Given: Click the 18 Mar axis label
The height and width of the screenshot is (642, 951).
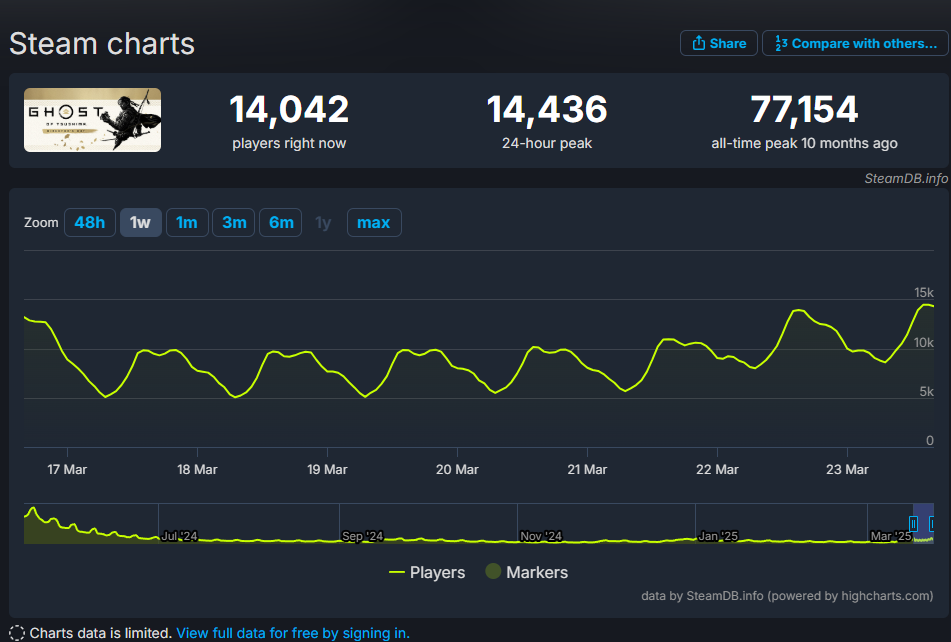Looking at the screenshot, I should tap(197, 469).
